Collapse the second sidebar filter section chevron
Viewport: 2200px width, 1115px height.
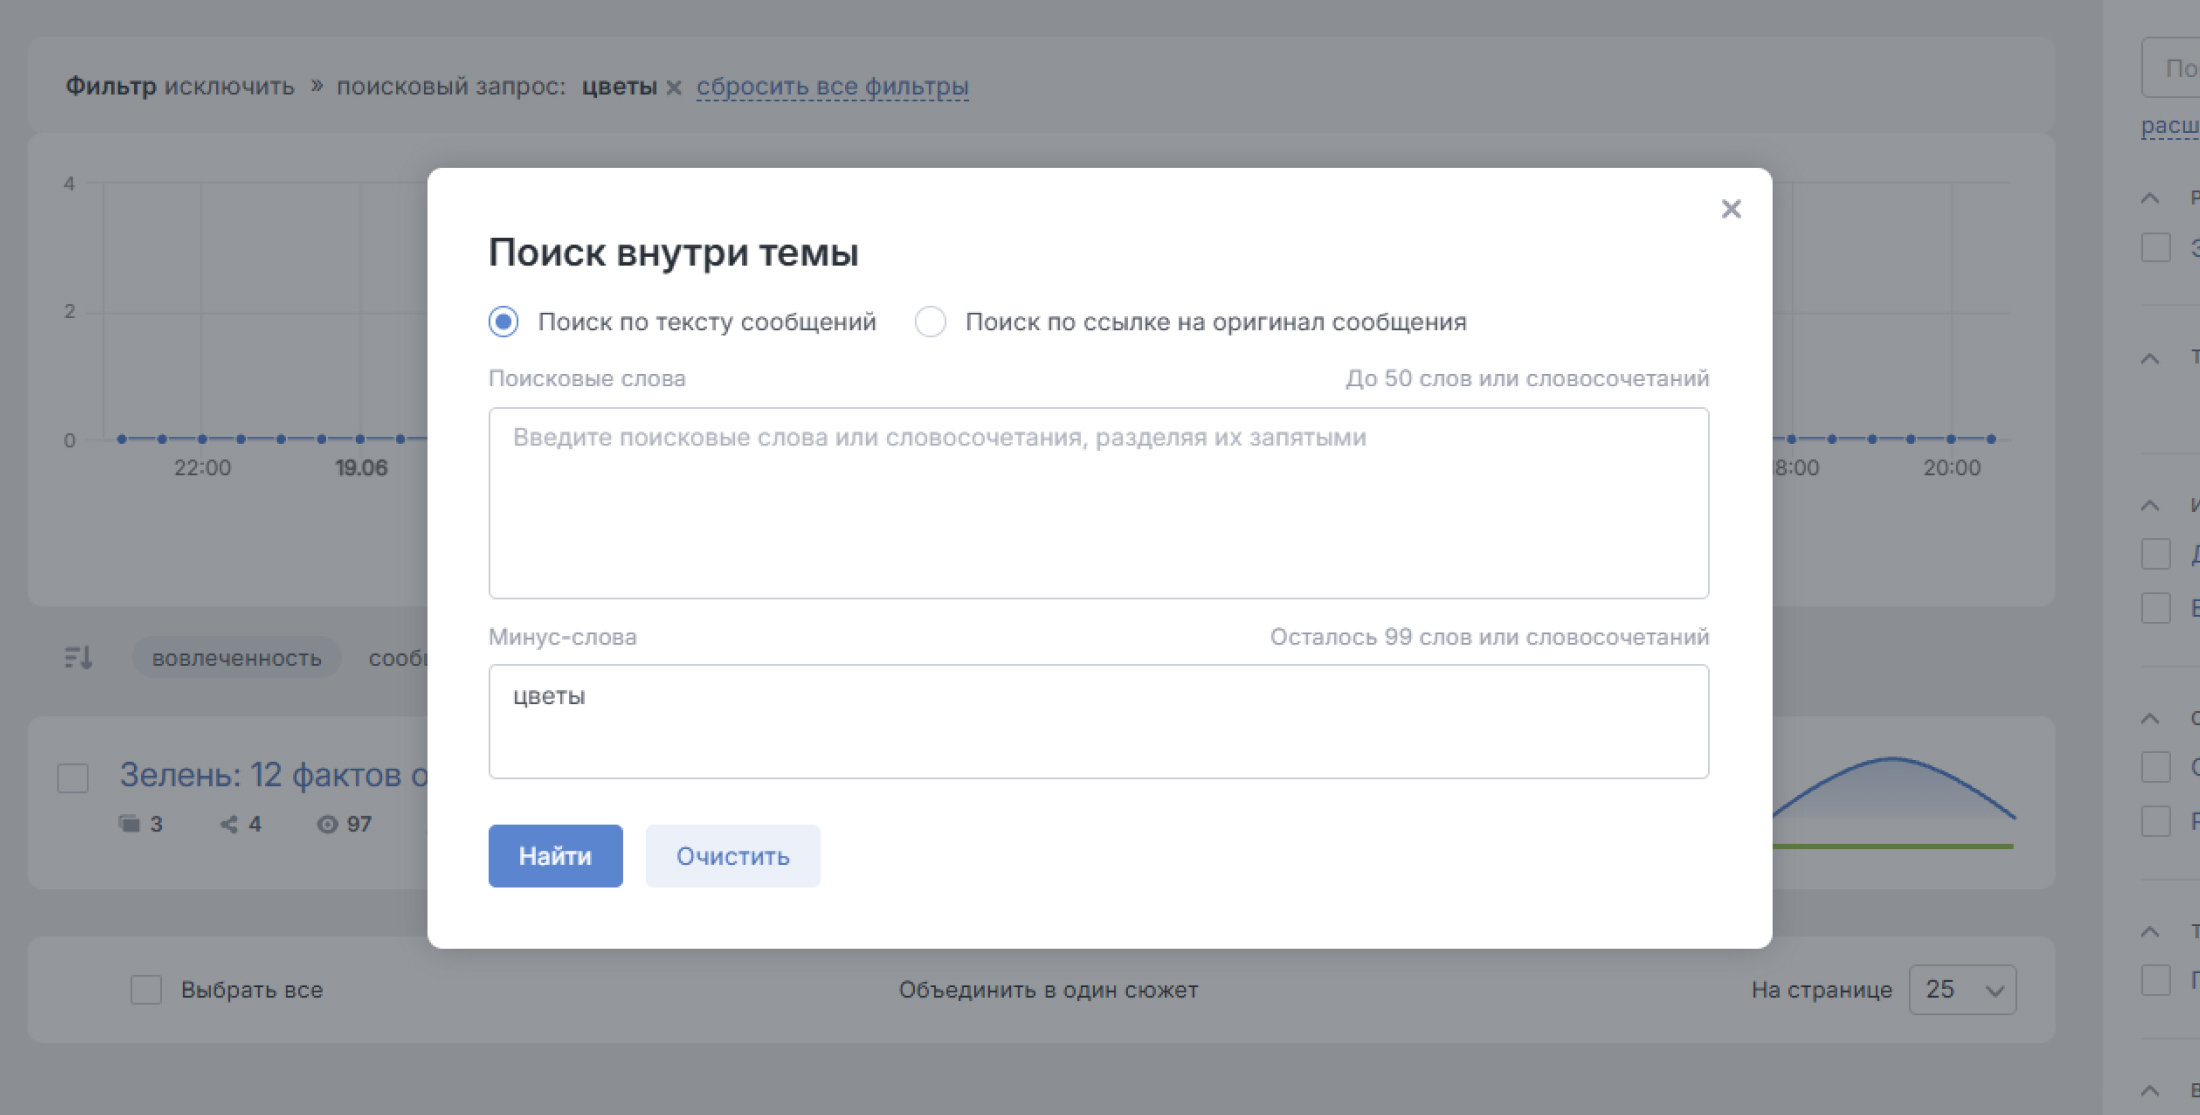point(2150,358)
